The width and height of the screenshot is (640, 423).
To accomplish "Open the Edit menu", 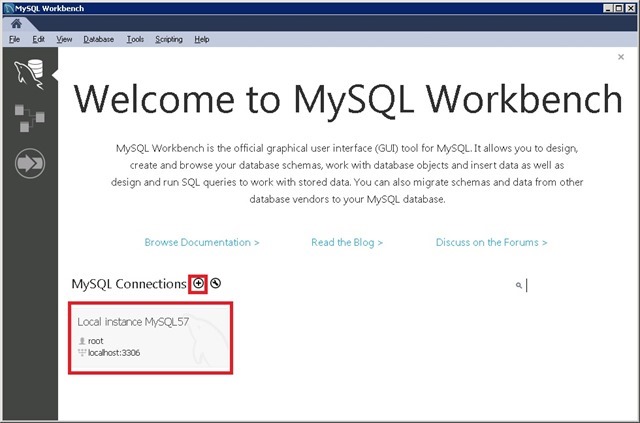I will [38, 39].
